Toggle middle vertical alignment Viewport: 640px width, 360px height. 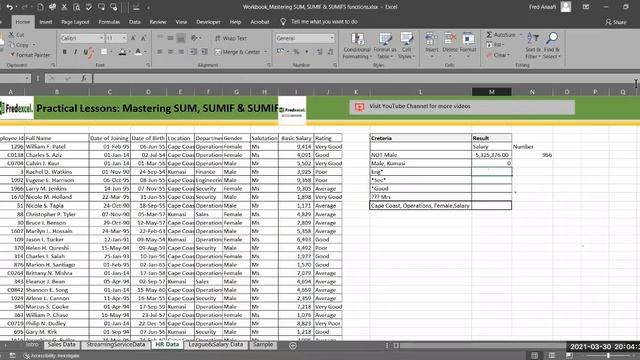click(x=170, y=38)
